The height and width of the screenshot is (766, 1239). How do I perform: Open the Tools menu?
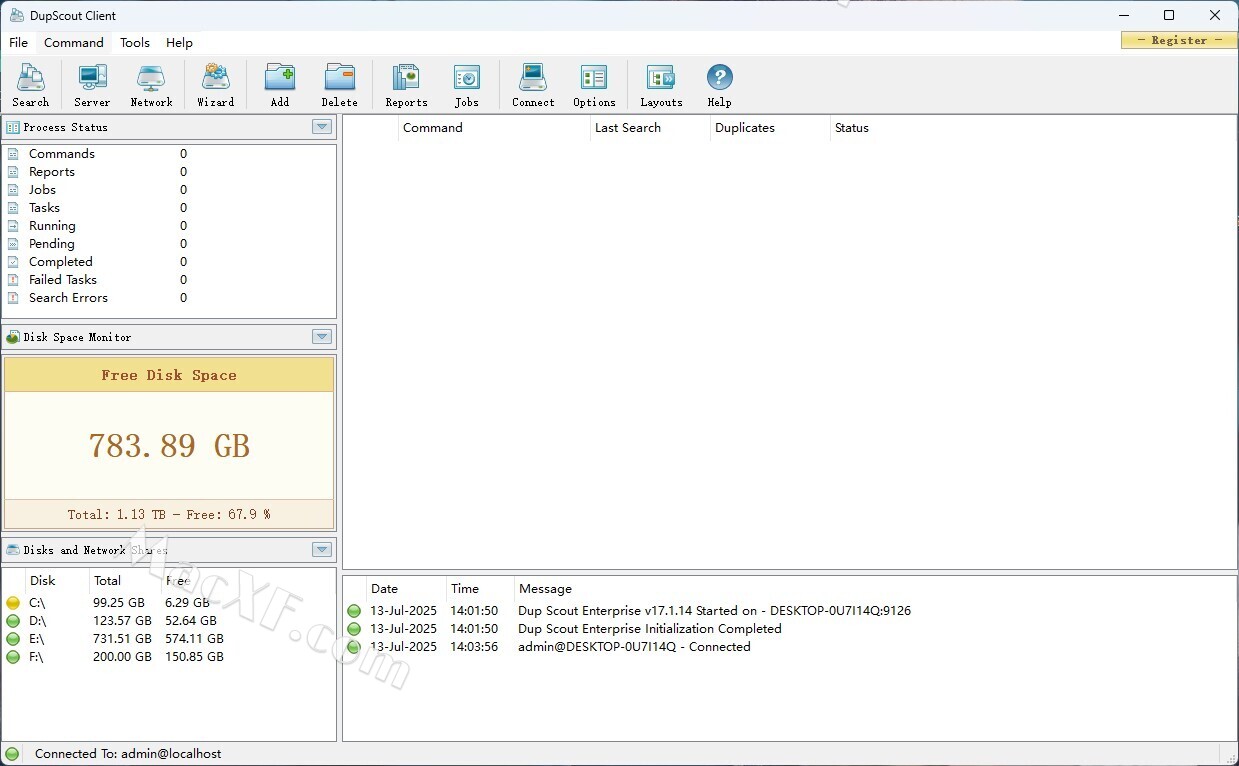[x=135, y=43]
